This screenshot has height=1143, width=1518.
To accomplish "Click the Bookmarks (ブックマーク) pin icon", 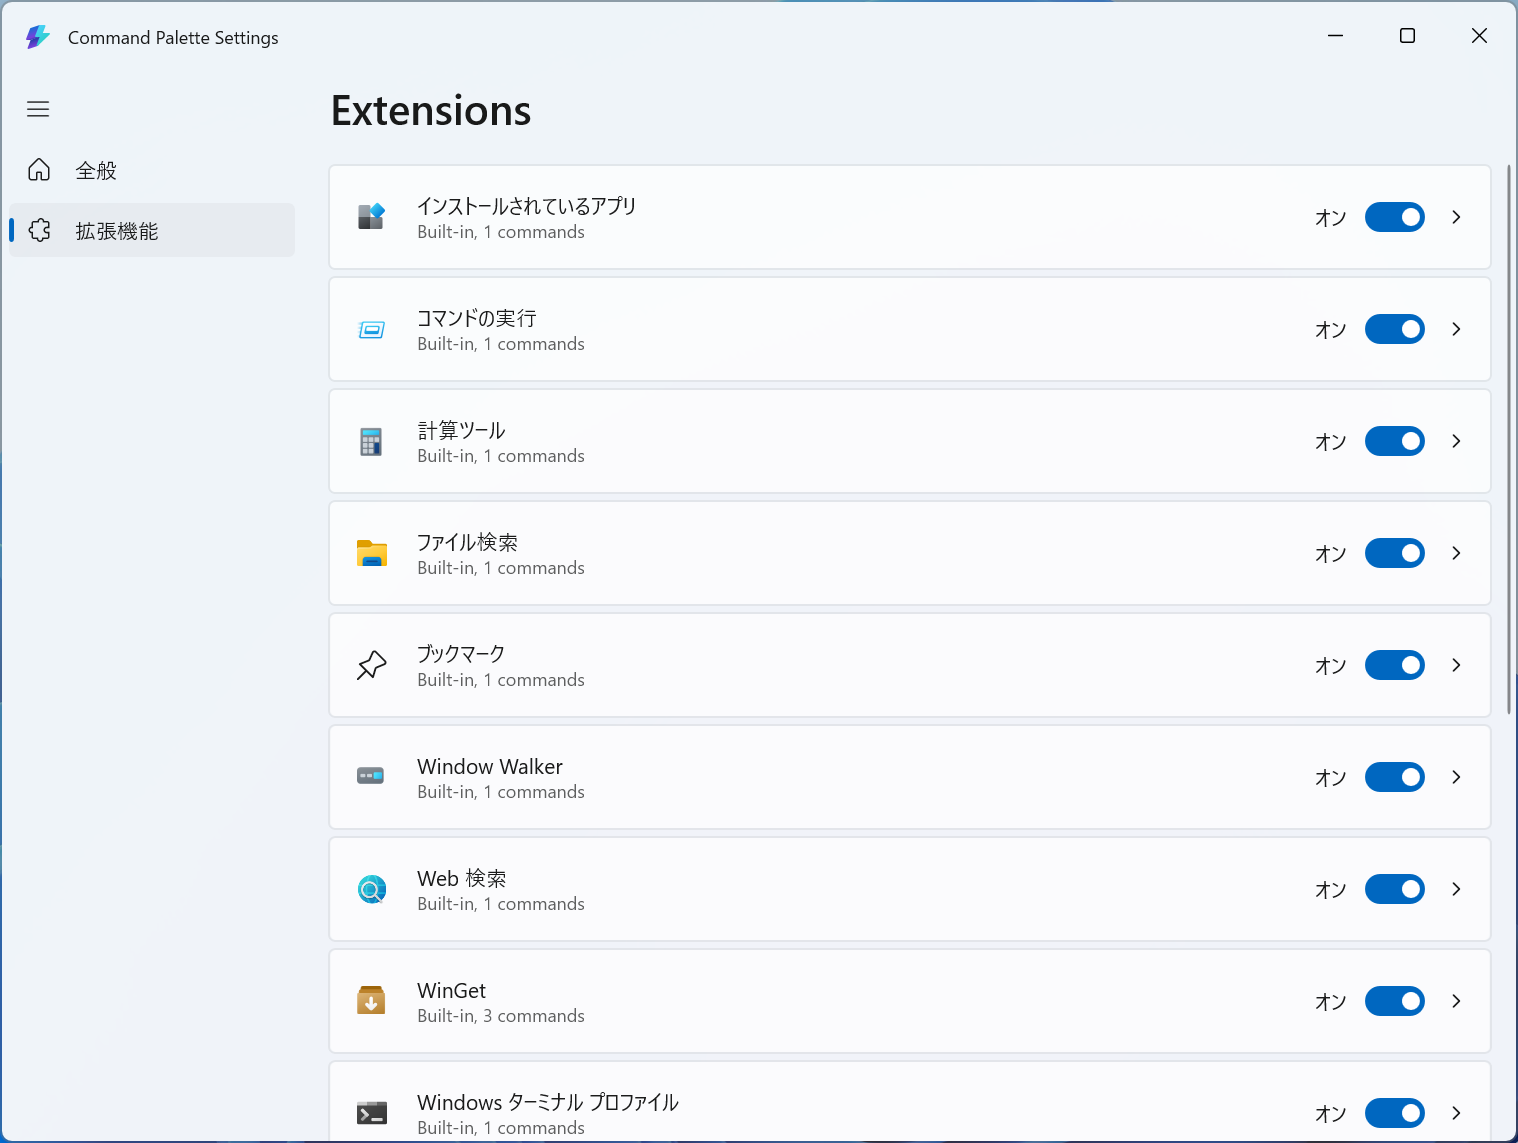I will coord(371,665).
